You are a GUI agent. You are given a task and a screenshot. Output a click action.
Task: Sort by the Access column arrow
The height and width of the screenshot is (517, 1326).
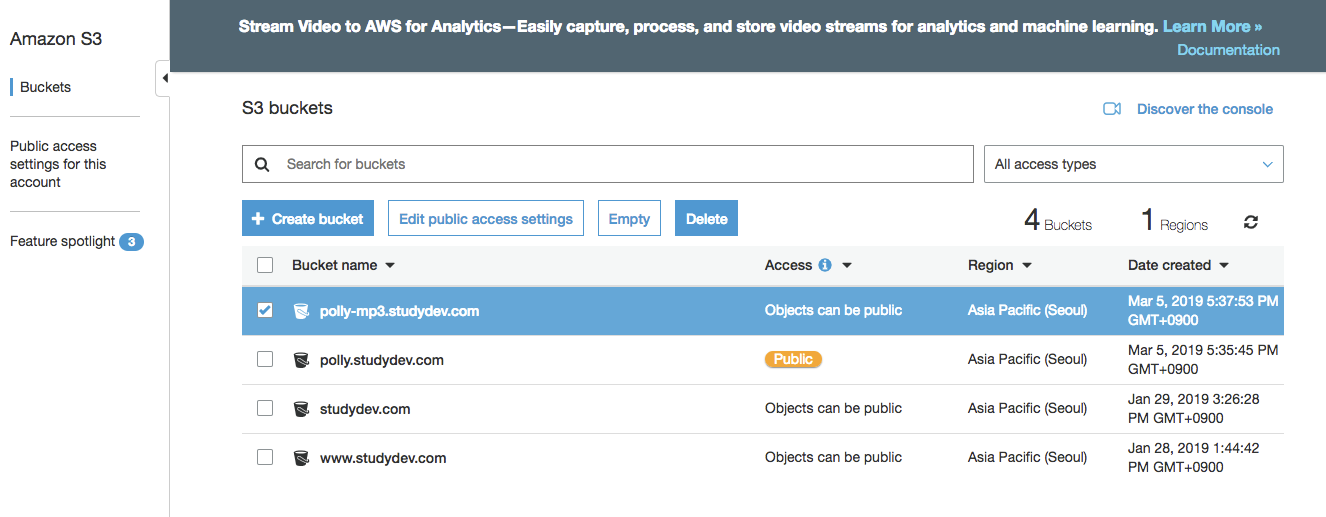pos(847,266)
